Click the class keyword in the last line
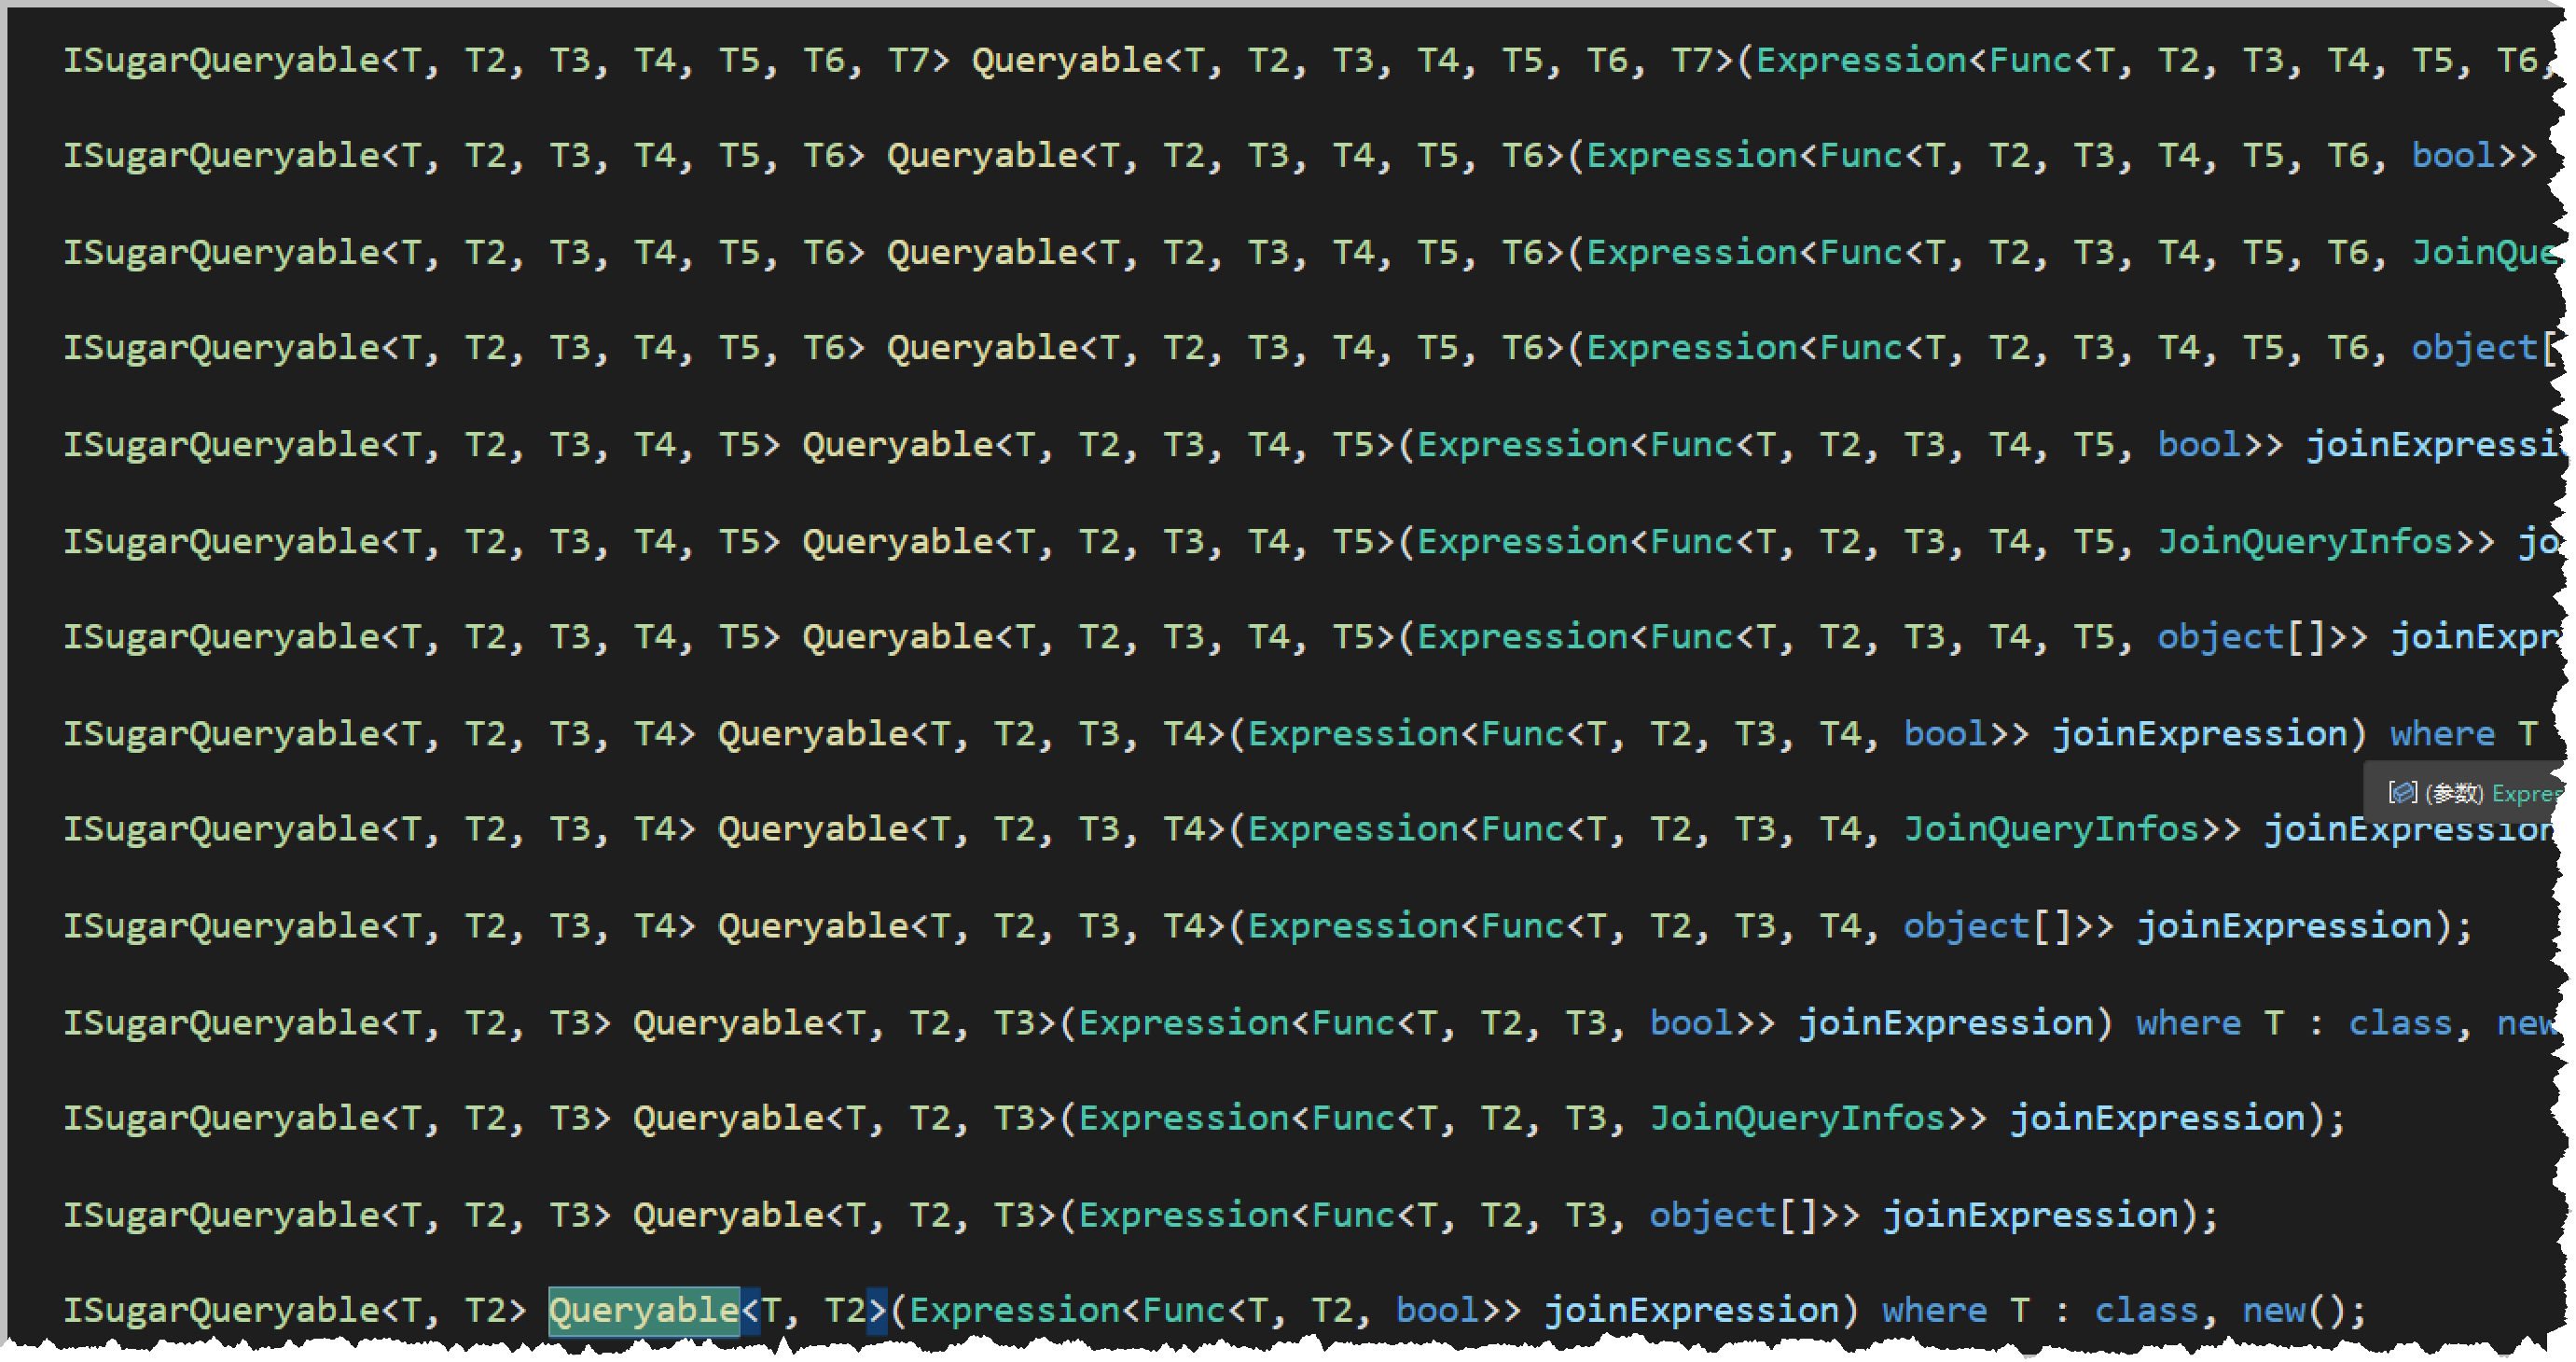 pos(2146,1310)
